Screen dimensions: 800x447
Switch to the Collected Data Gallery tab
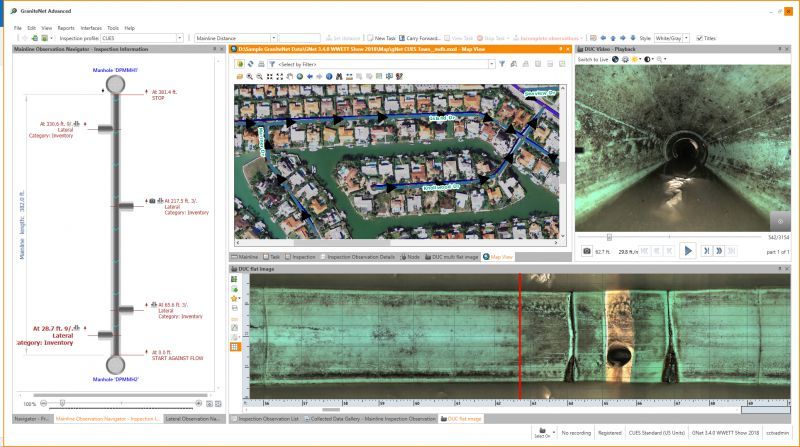point(370,418)
